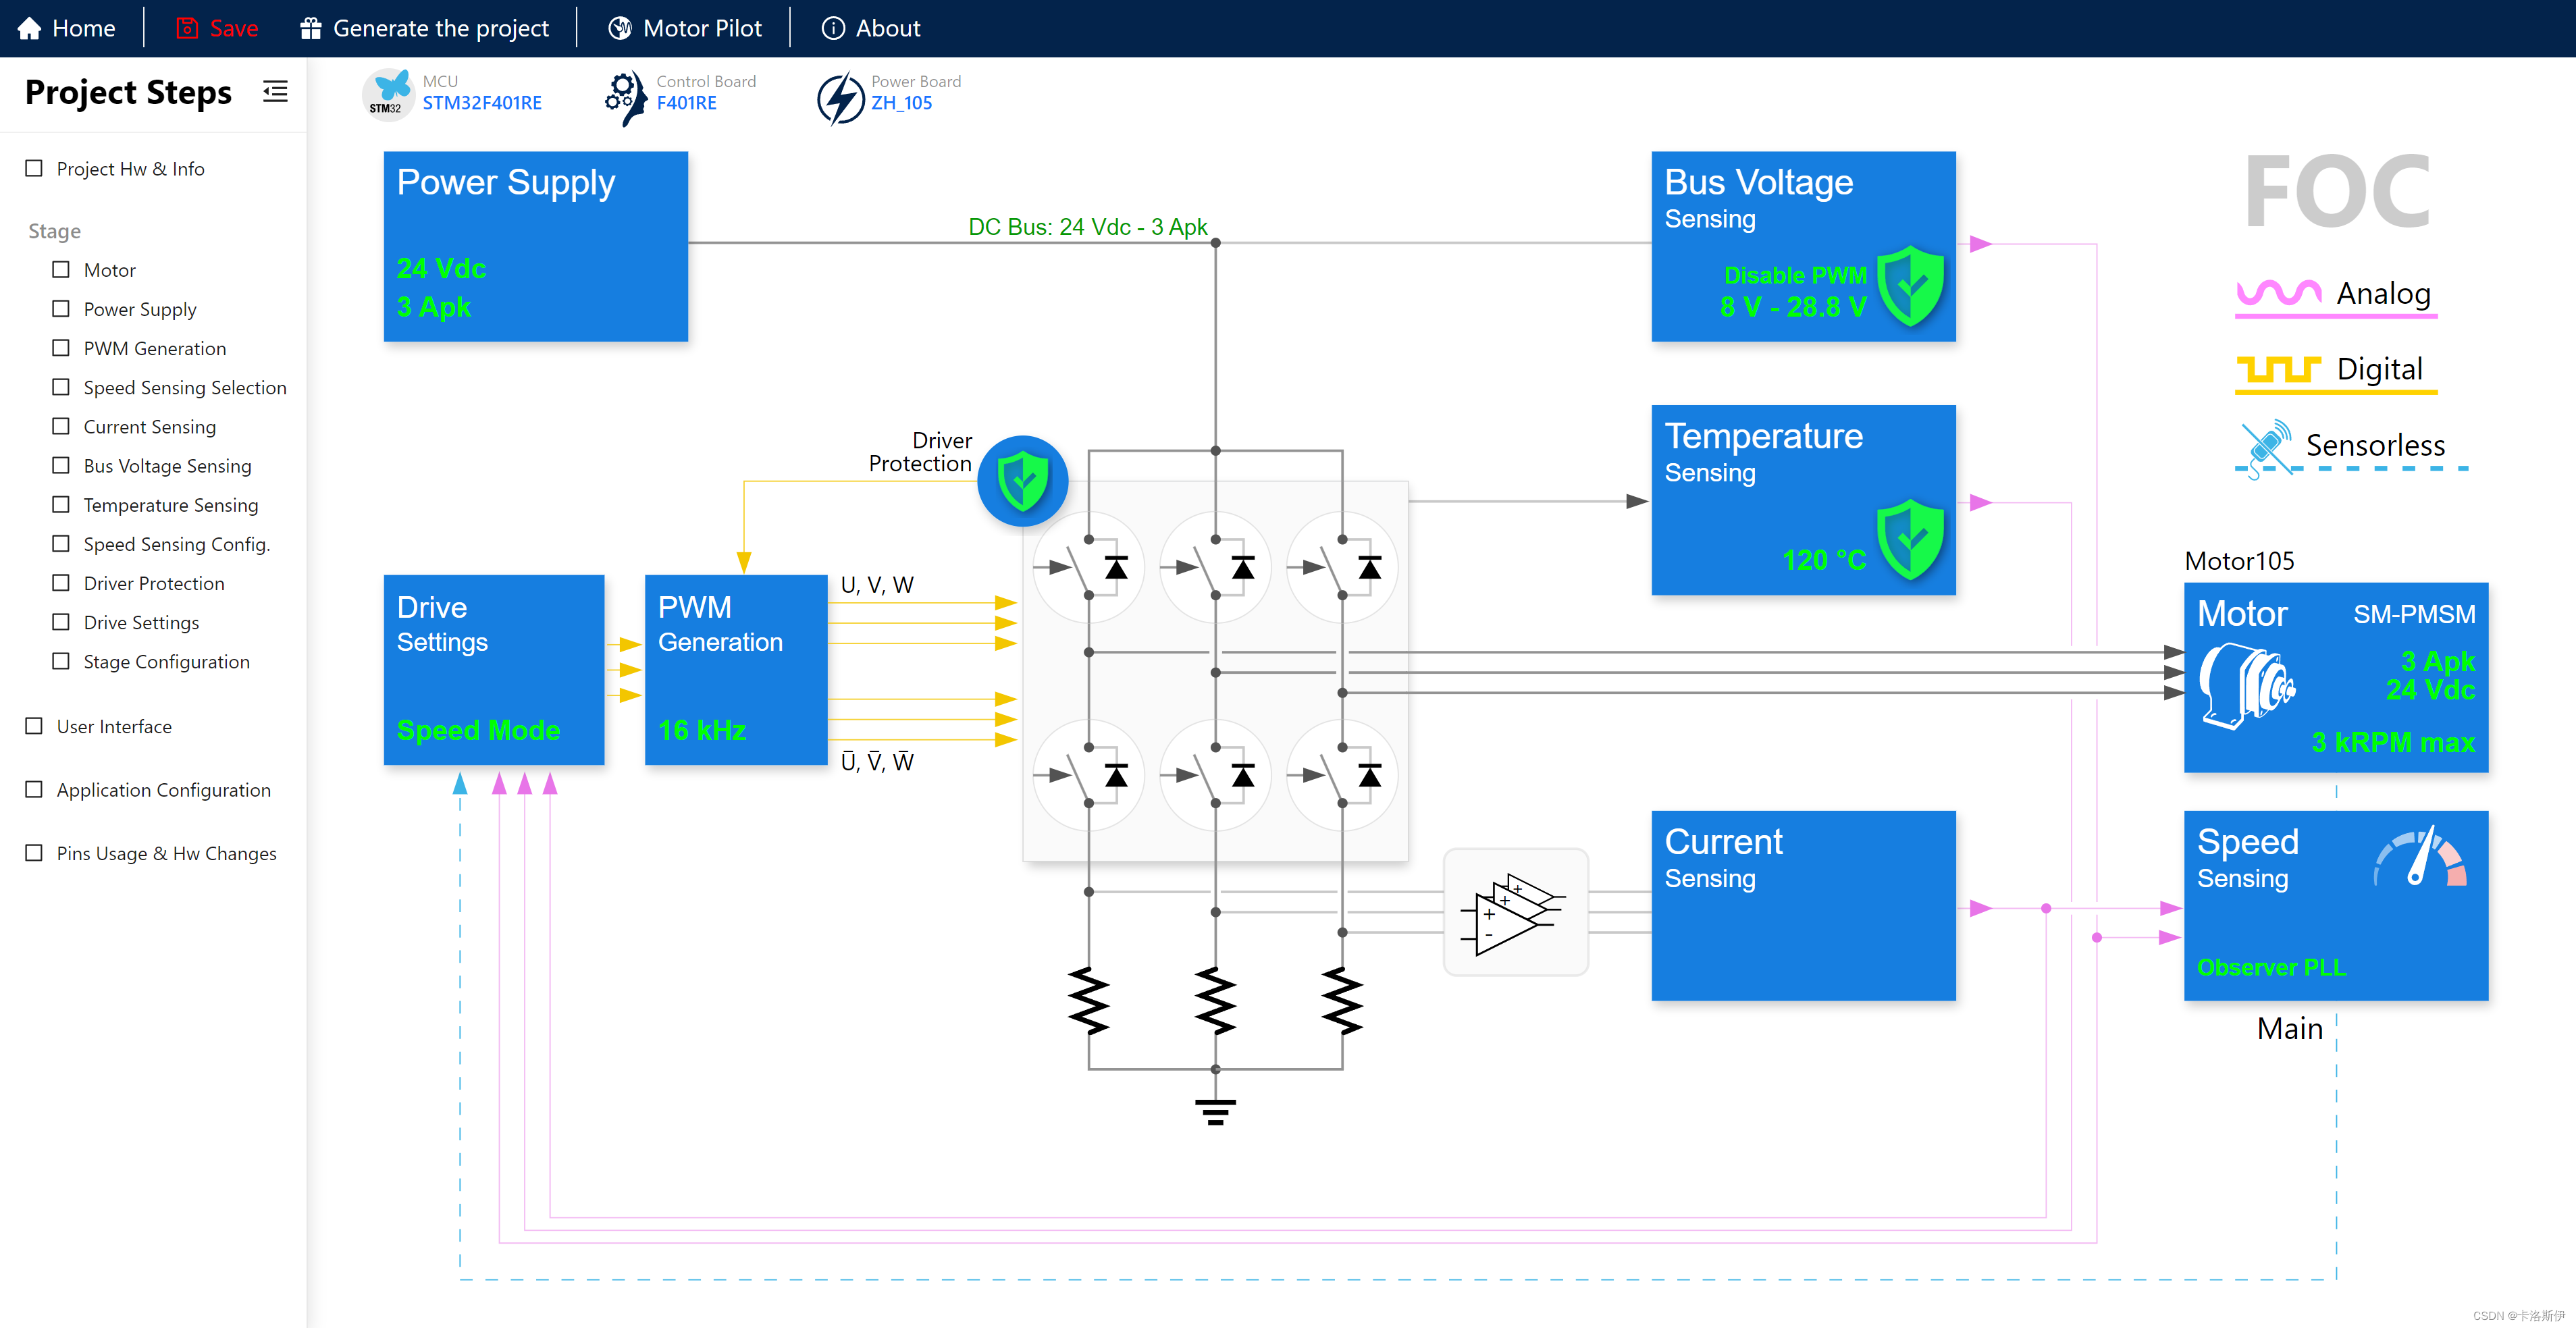
Task: Open the About menu item
Action: (x=870, y=28)
